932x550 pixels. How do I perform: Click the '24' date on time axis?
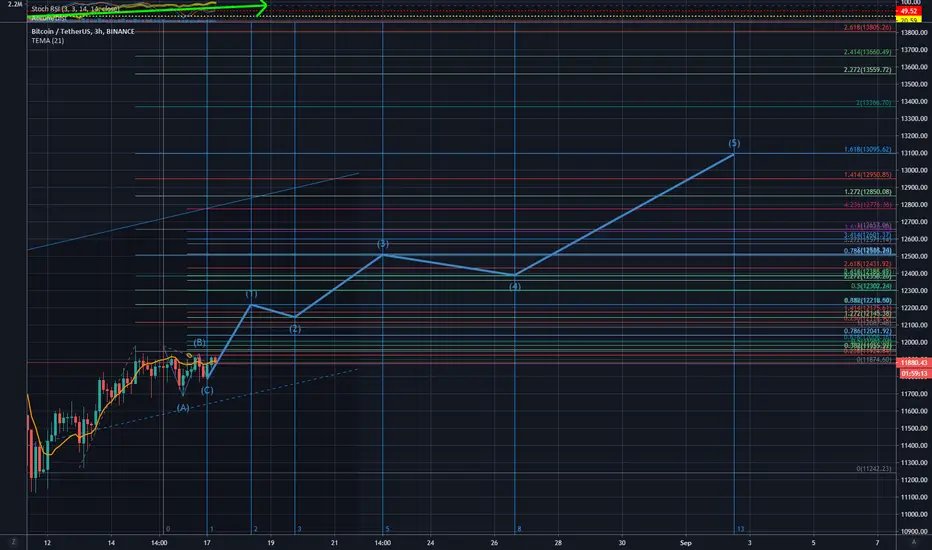pyautogui.click(x=430, y=542)
